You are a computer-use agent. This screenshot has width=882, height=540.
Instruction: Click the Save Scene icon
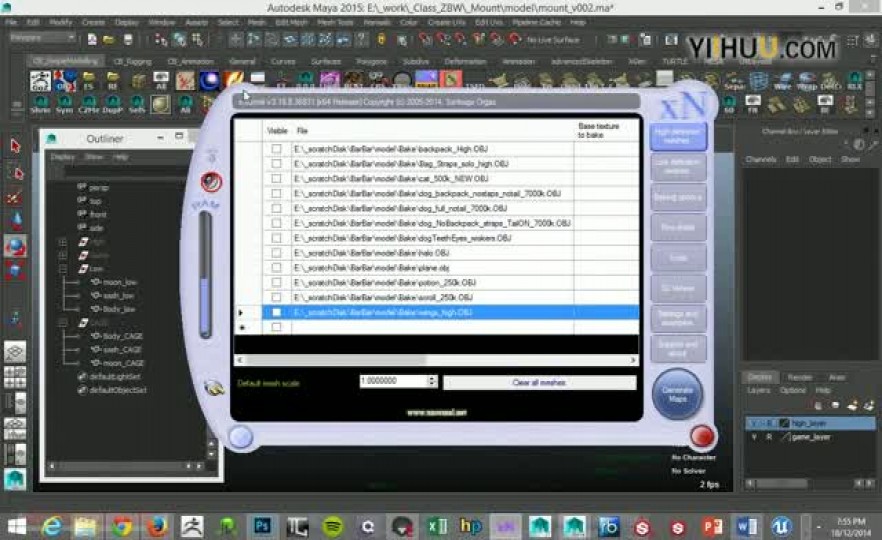[x=128, y=39]
